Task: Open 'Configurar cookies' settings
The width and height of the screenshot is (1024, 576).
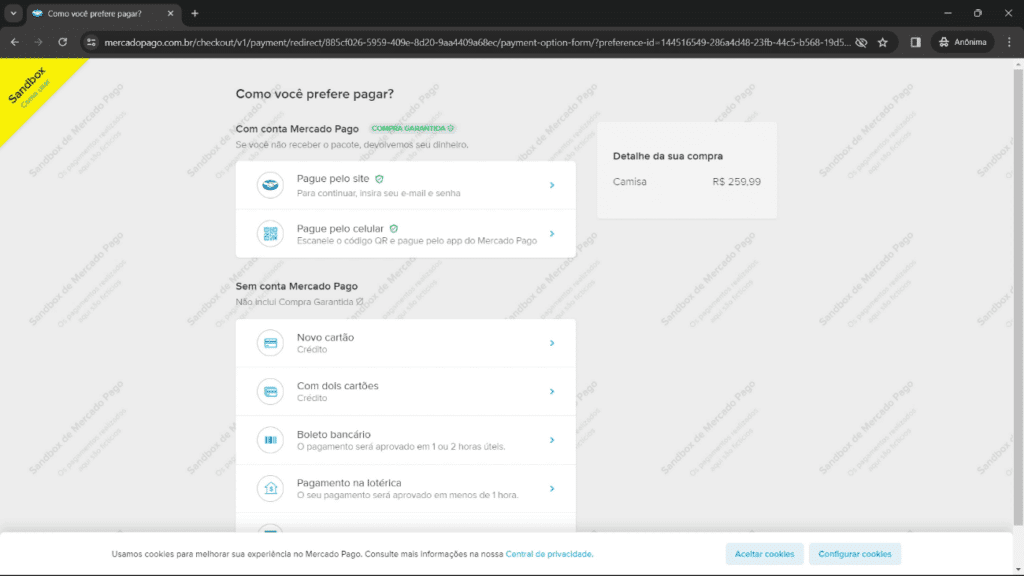Action: tap(854, 554)
